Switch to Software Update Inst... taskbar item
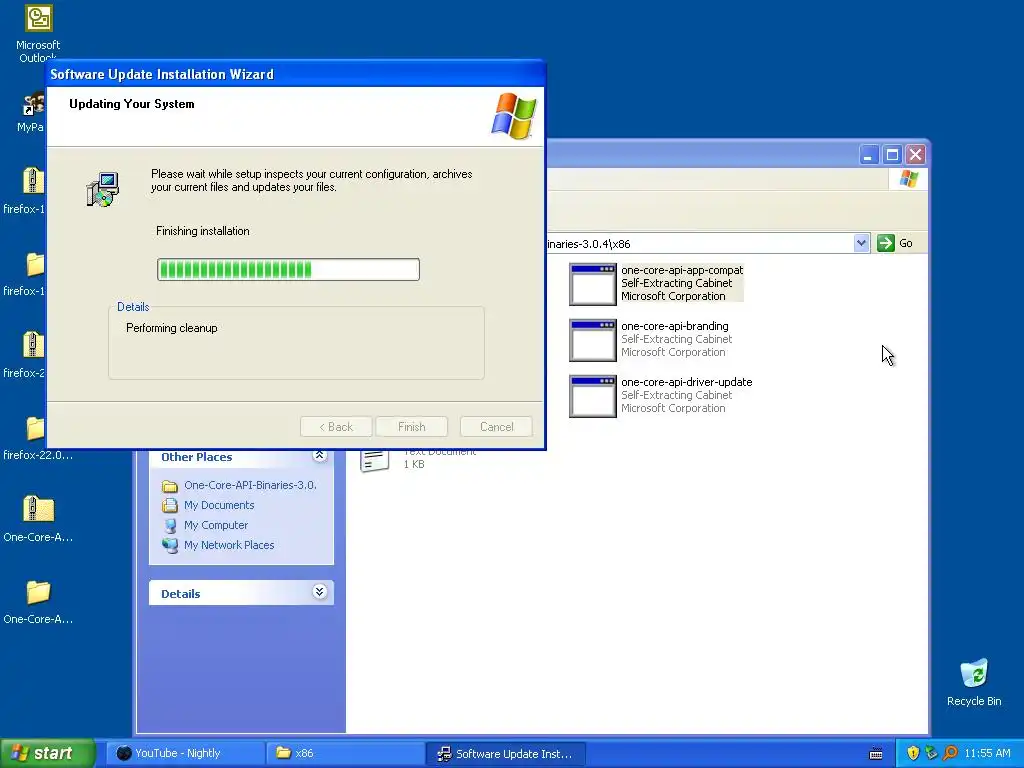Image resolution: width=1024 pixels, height=768 pixels. pos(505,753)
